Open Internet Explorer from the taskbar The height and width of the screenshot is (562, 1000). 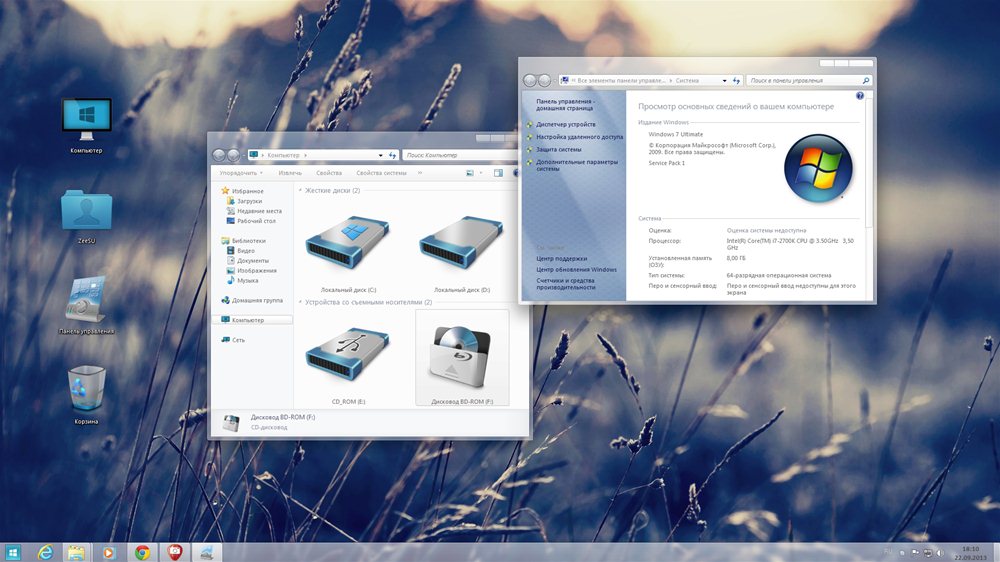click(45, 552)
